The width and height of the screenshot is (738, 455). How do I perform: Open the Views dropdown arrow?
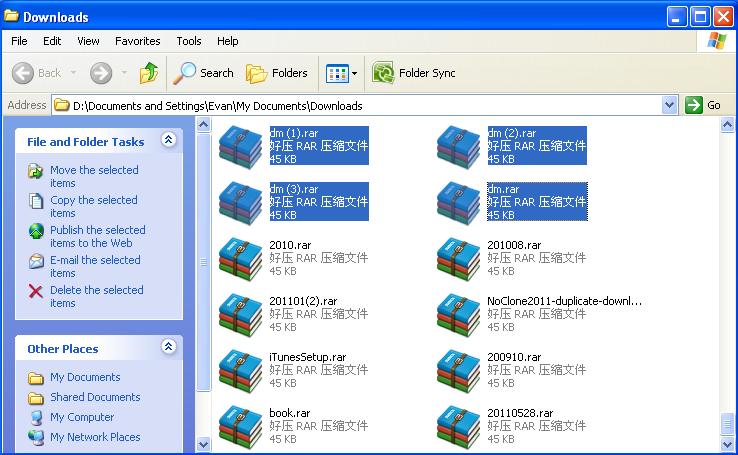click(x=354, y=73)
